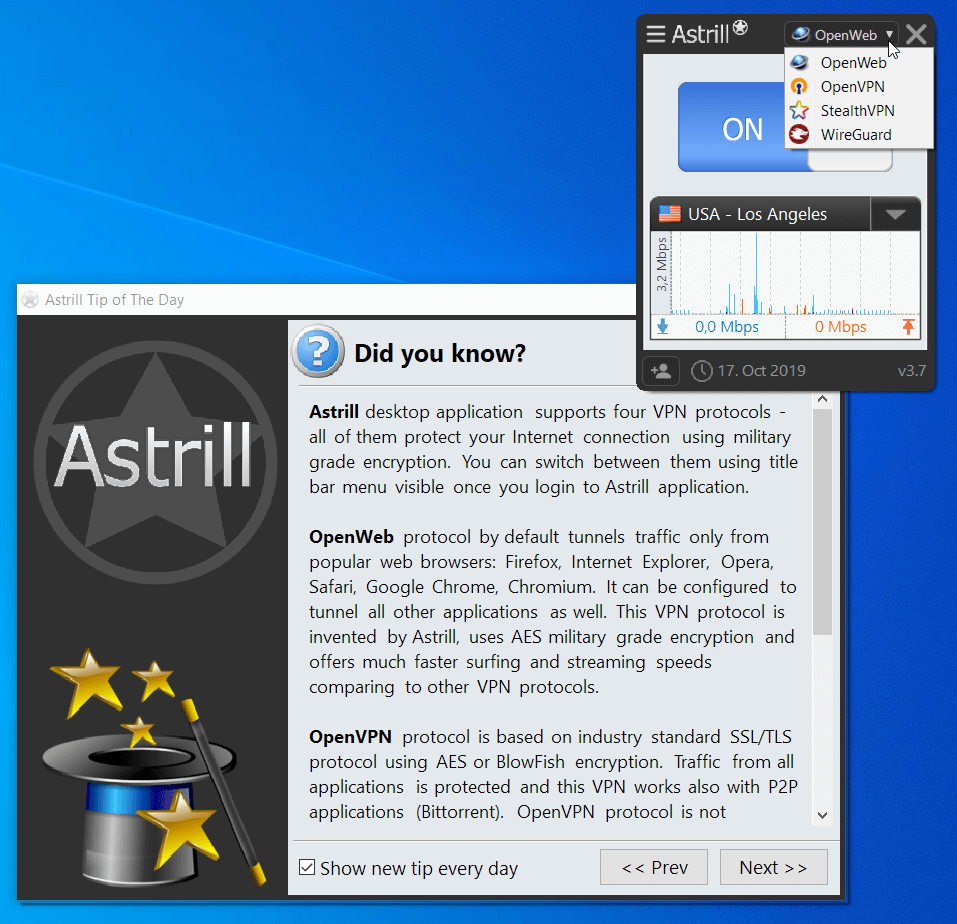This screenshot has height=924, width=957.
Task: Click the add user icon button
Action: click(x=661, y=370)
